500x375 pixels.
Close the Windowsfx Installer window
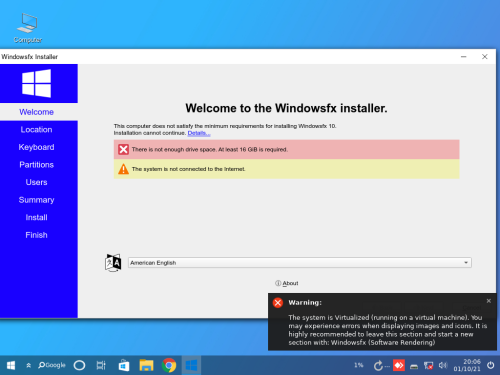pos(485,57)
